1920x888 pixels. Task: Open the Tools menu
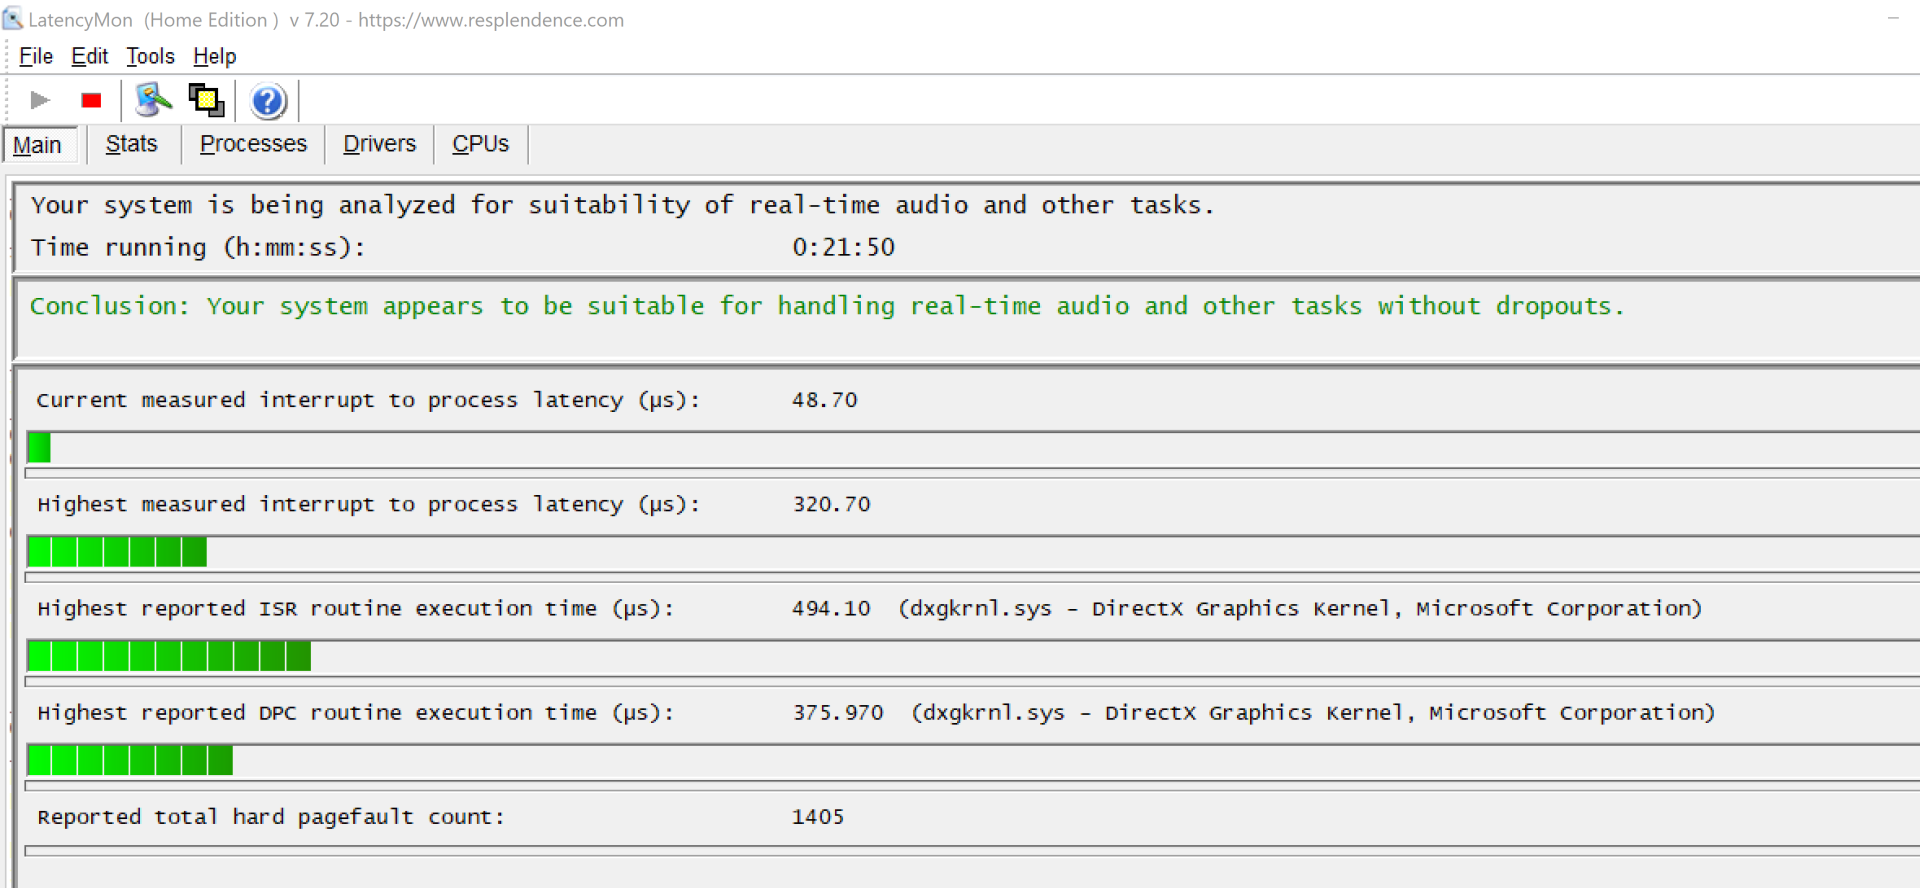[x=150, y=56]
